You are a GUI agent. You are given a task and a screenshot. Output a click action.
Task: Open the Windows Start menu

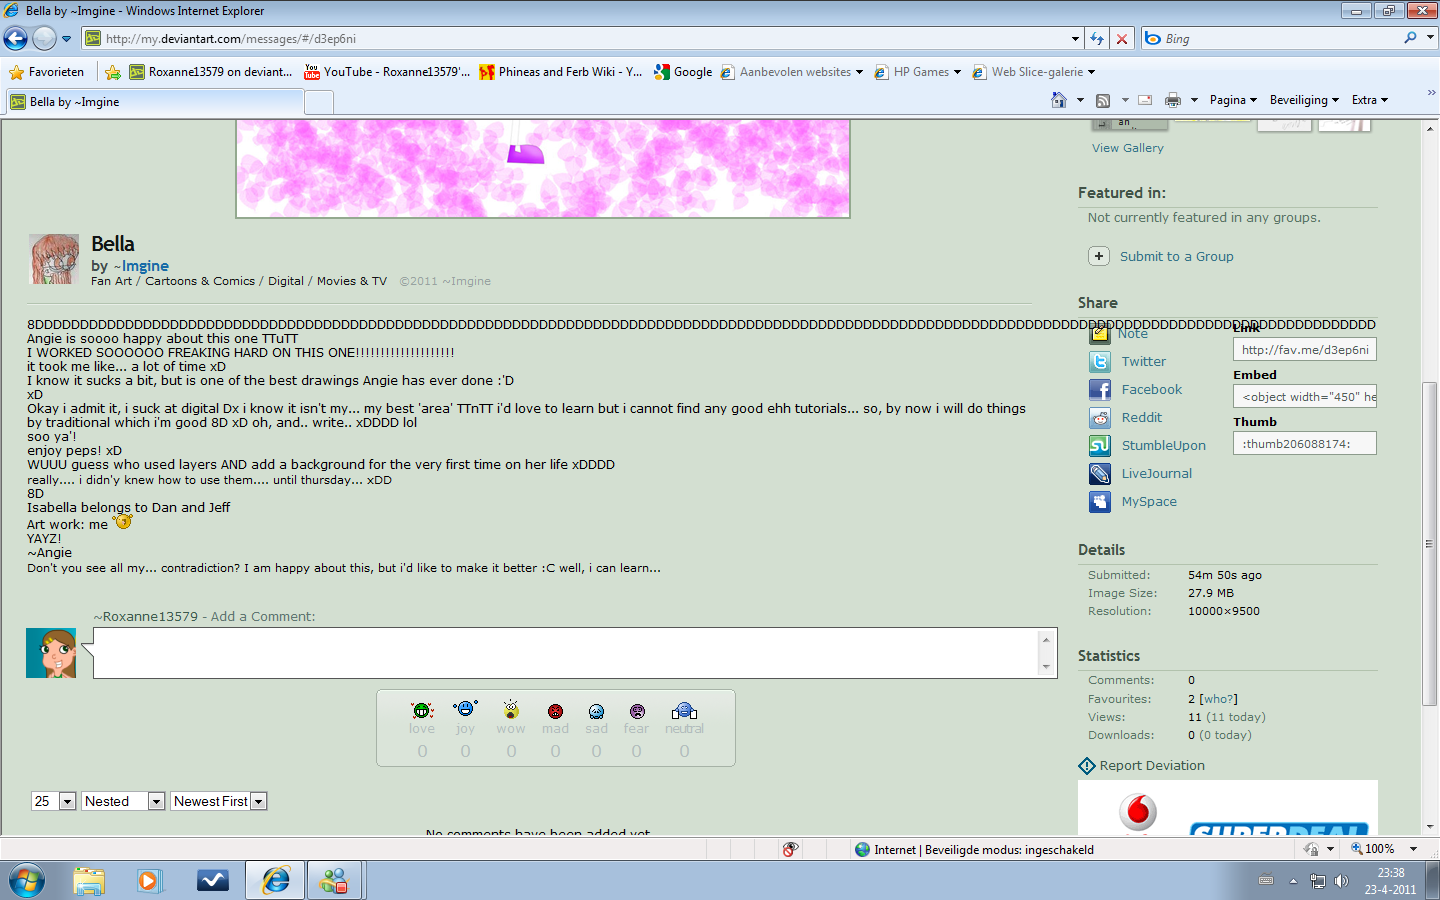(x=27, y=881)
